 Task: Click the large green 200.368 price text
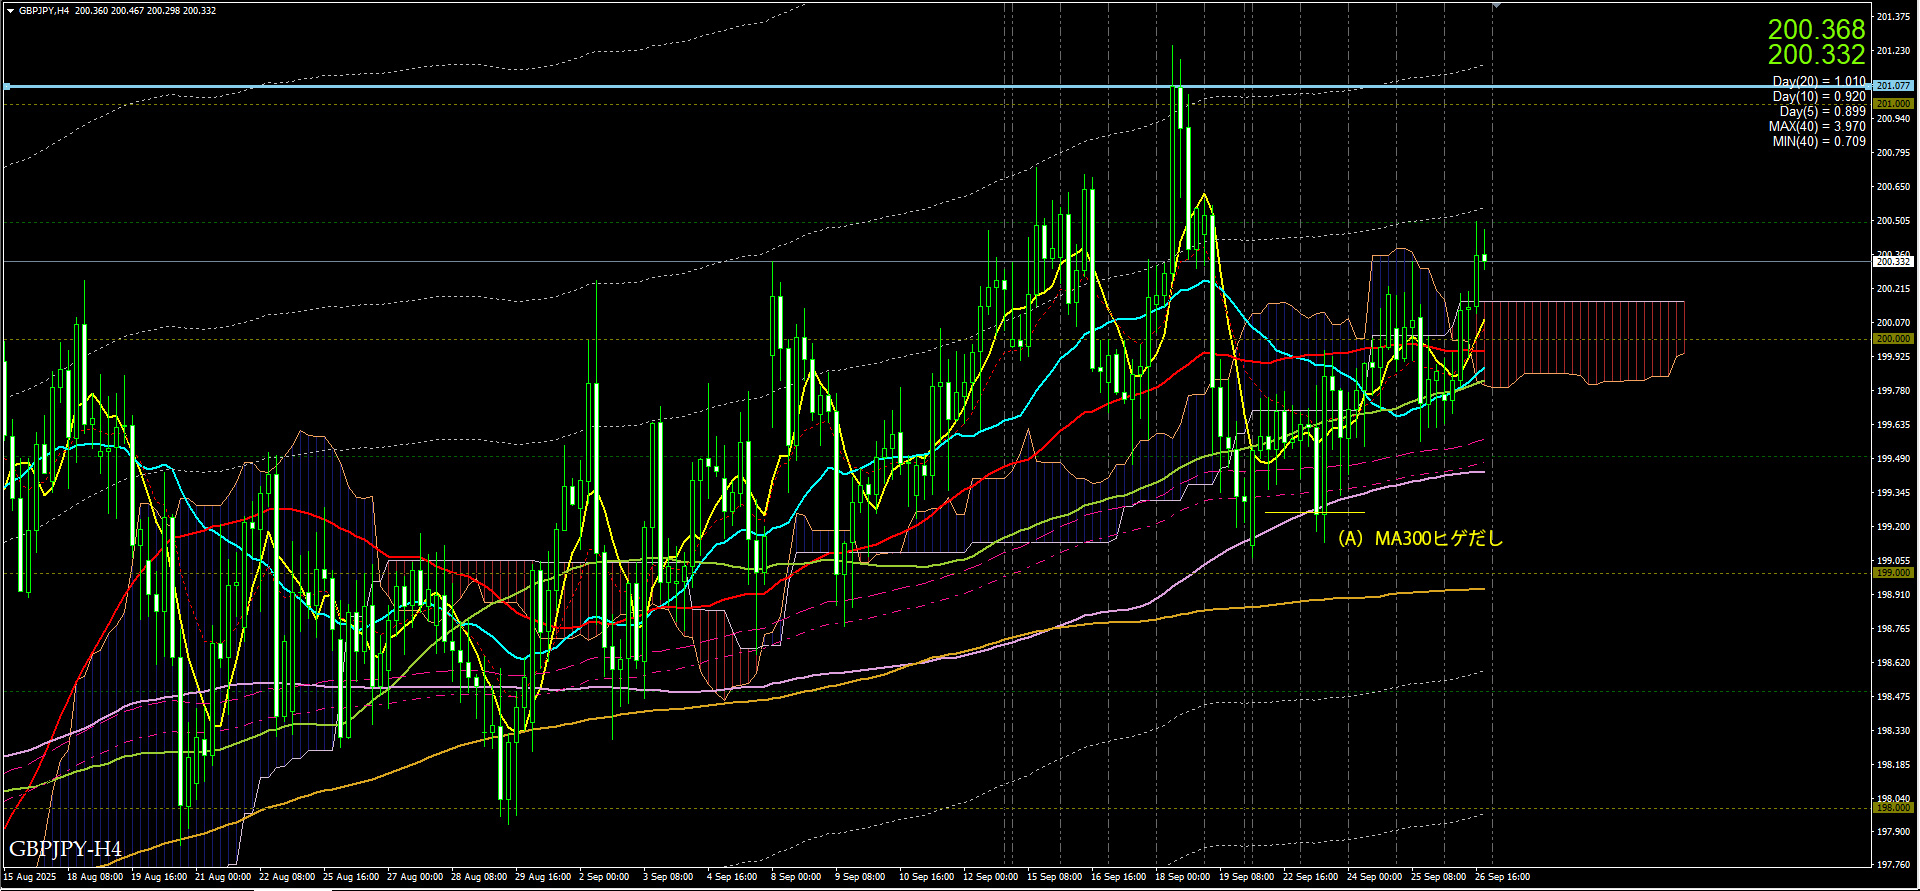tap(1816, 30)
